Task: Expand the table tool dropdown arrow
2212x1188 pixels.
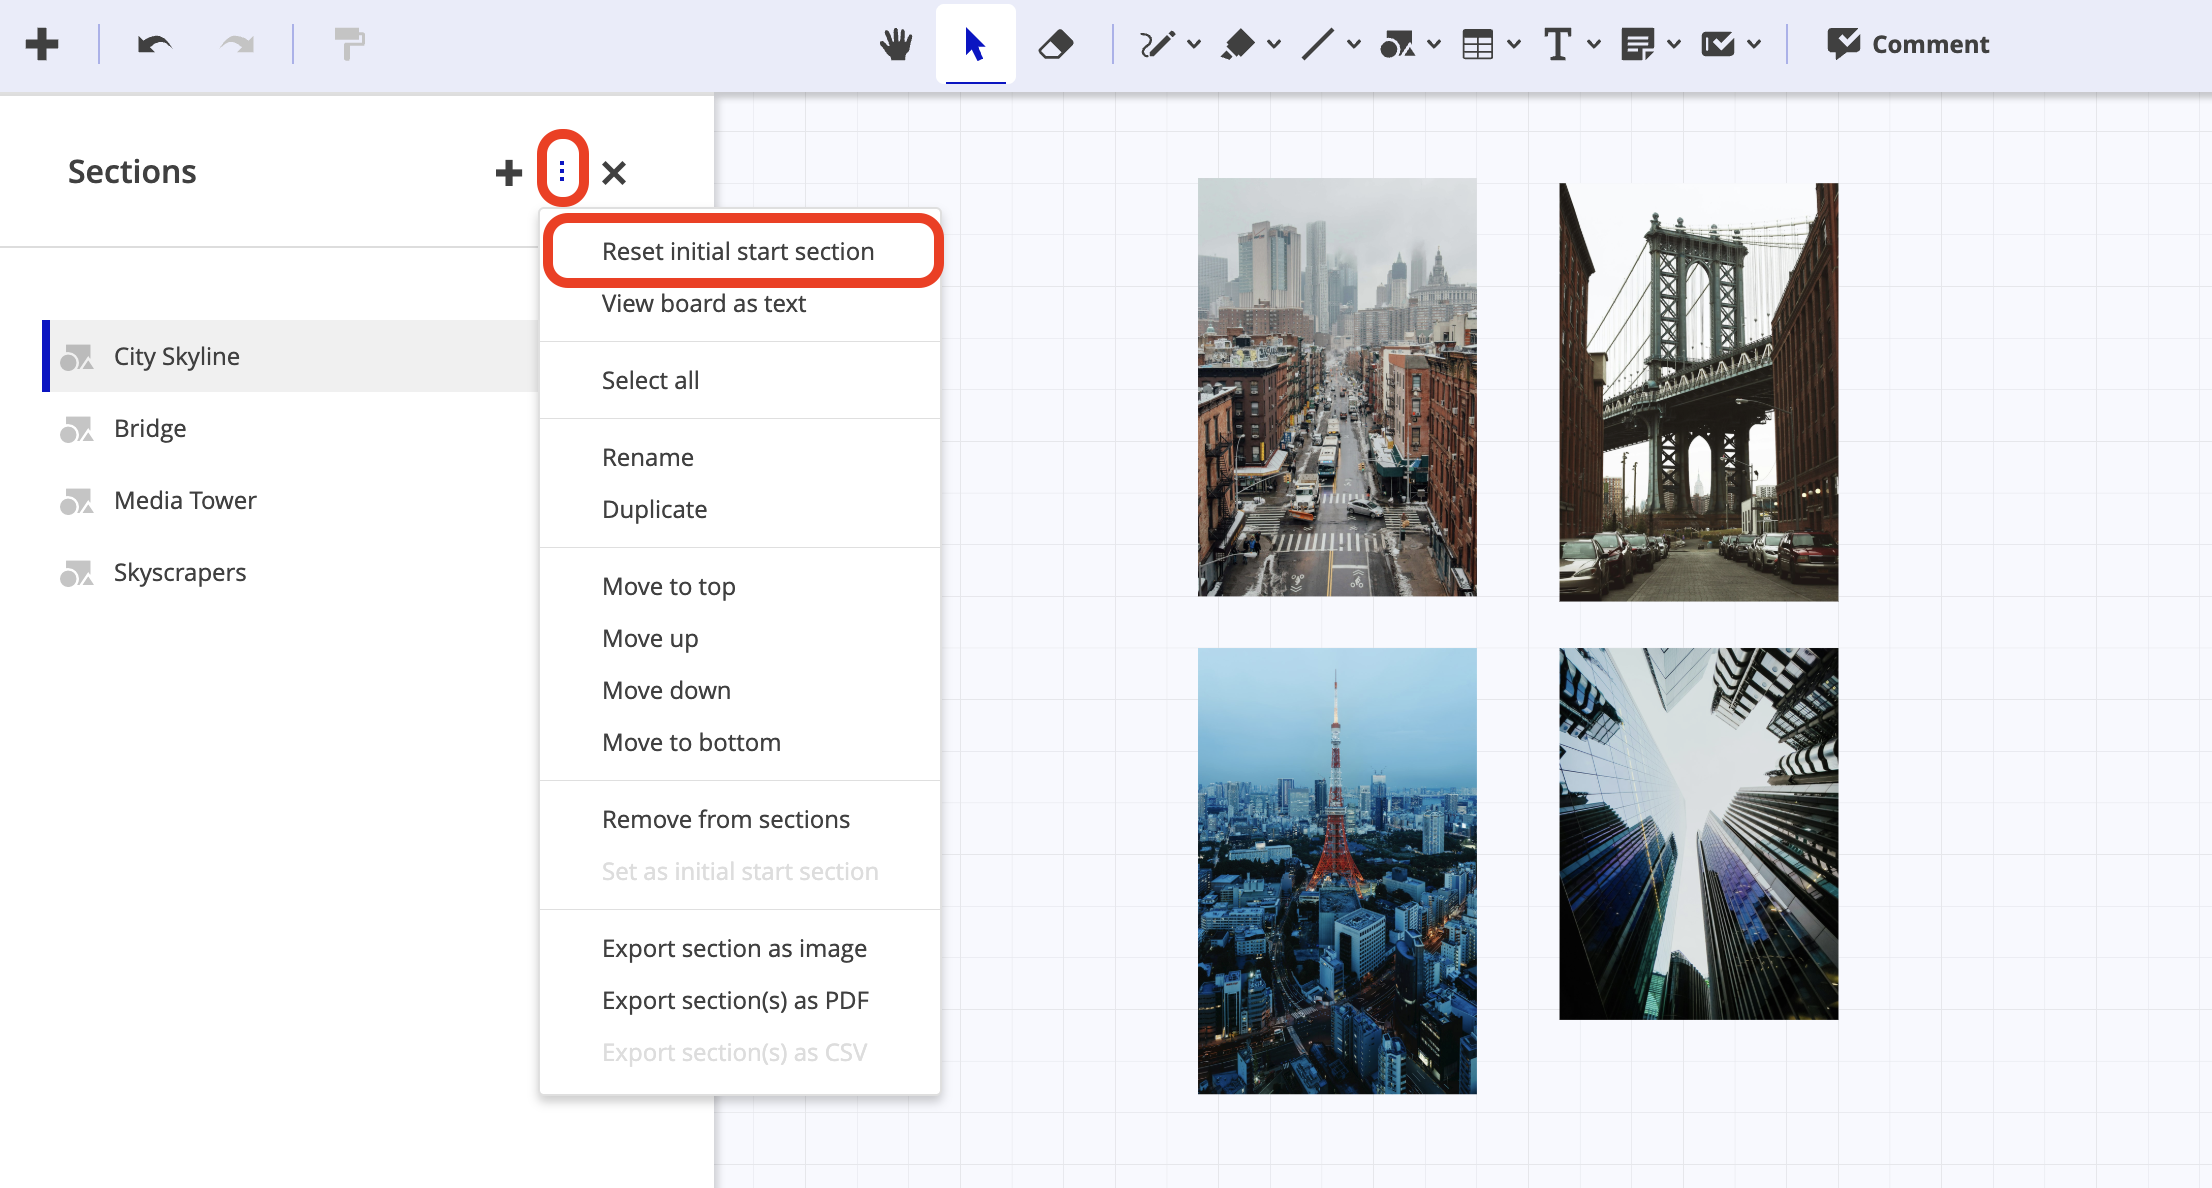Action: [1514, 44]
